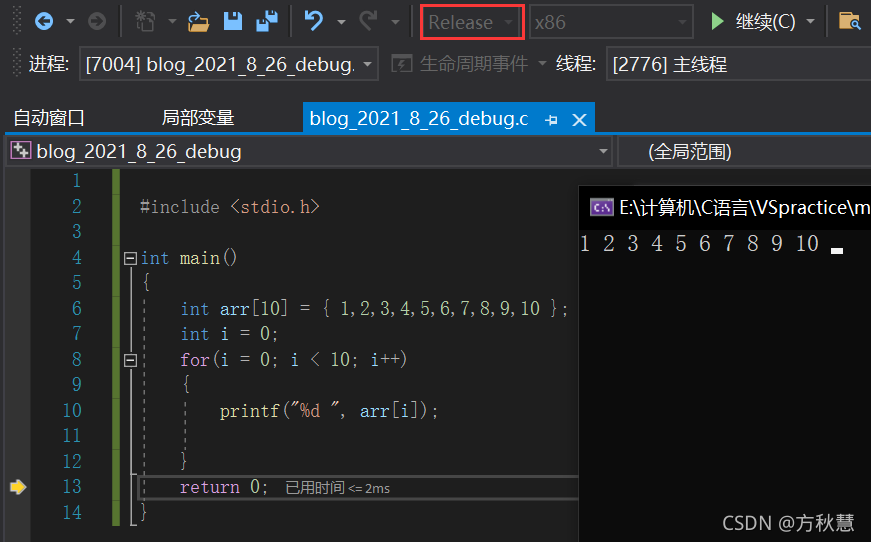Expand the Redo history dropdown
The image size is (871, 542).
click(395, 22)
